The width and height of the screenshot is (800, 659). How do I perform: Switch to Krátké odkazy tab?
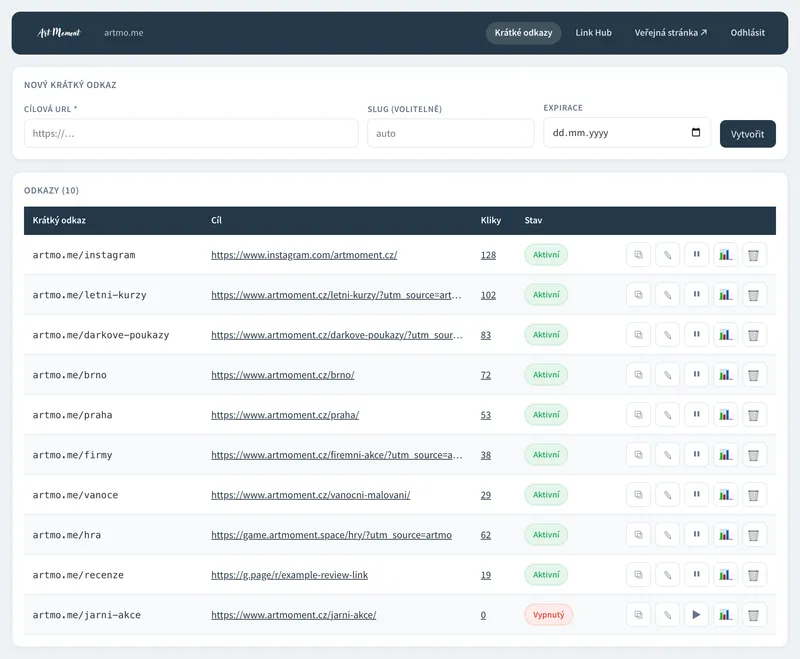pos(523,33)
